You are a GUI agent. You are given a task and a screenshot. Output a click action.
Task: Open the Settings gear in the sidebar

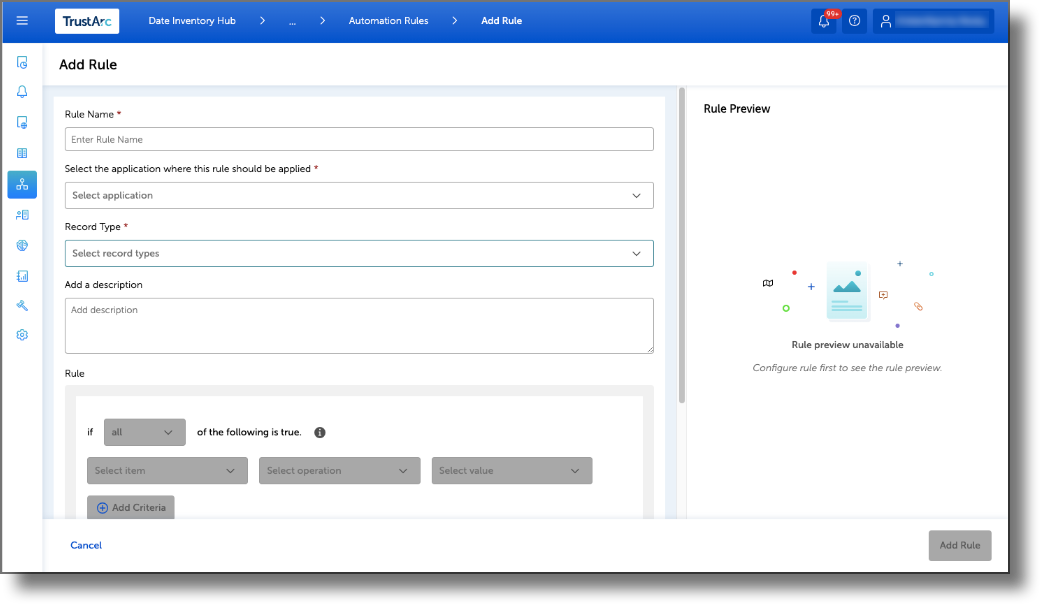[21, 334]
